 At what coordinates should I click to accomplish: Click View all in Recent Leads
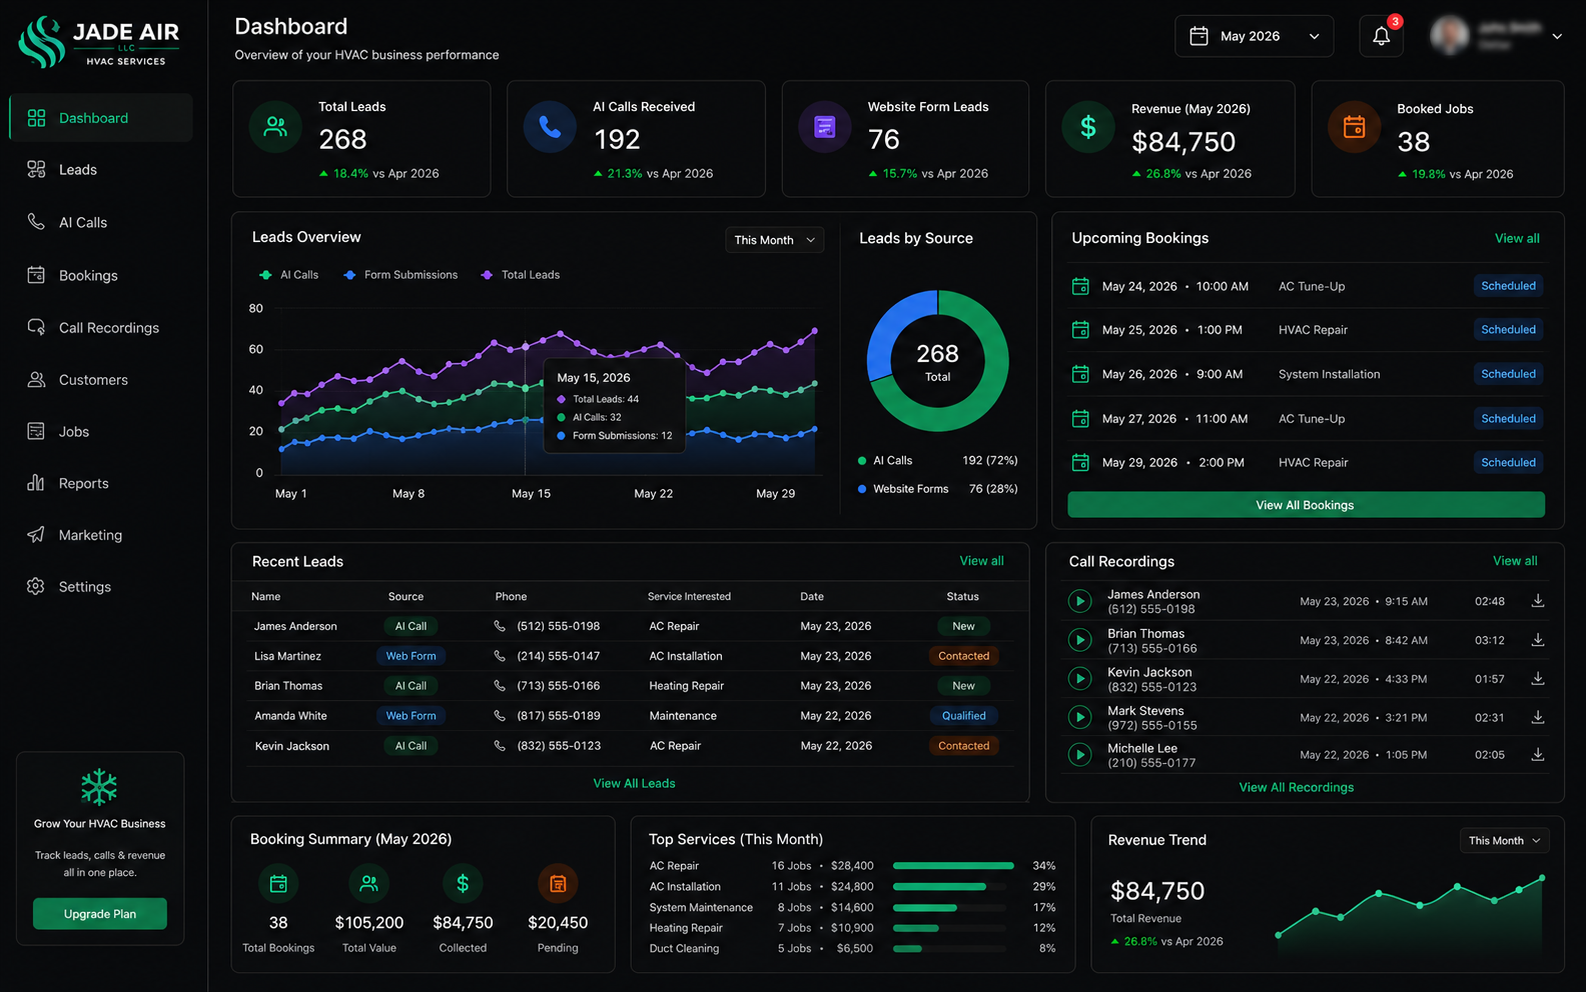981,561
